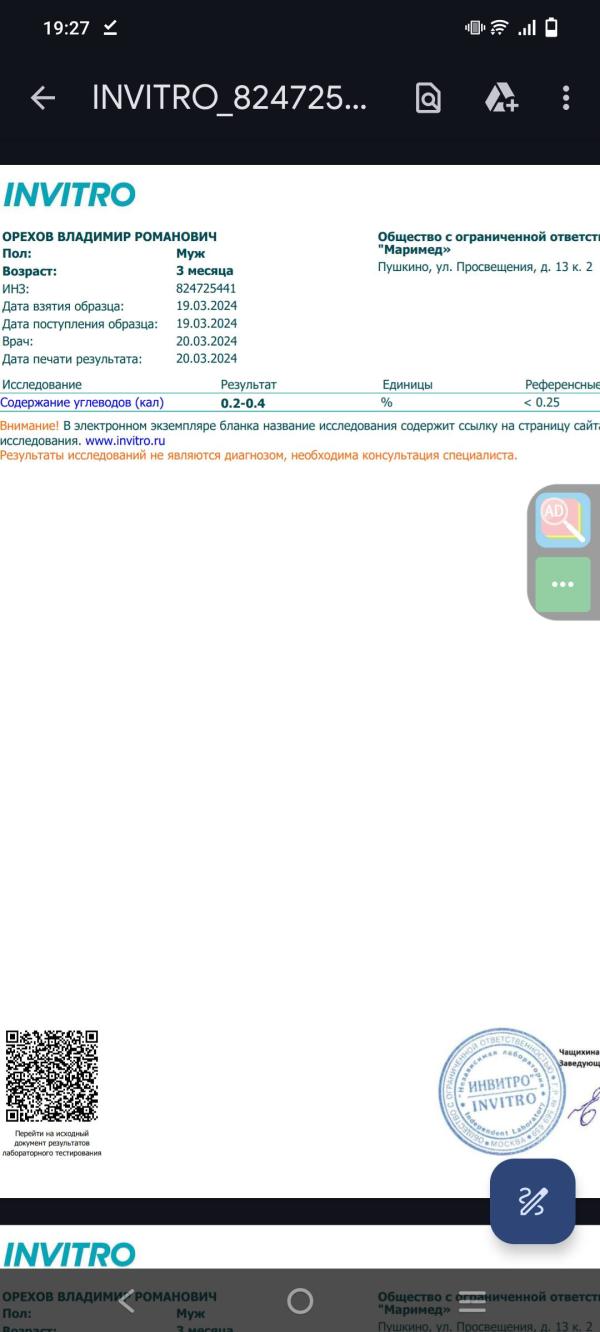The image size is (600, 1332).
Task: Tap the reference value < 0.25
Action: tap(541, 402)
